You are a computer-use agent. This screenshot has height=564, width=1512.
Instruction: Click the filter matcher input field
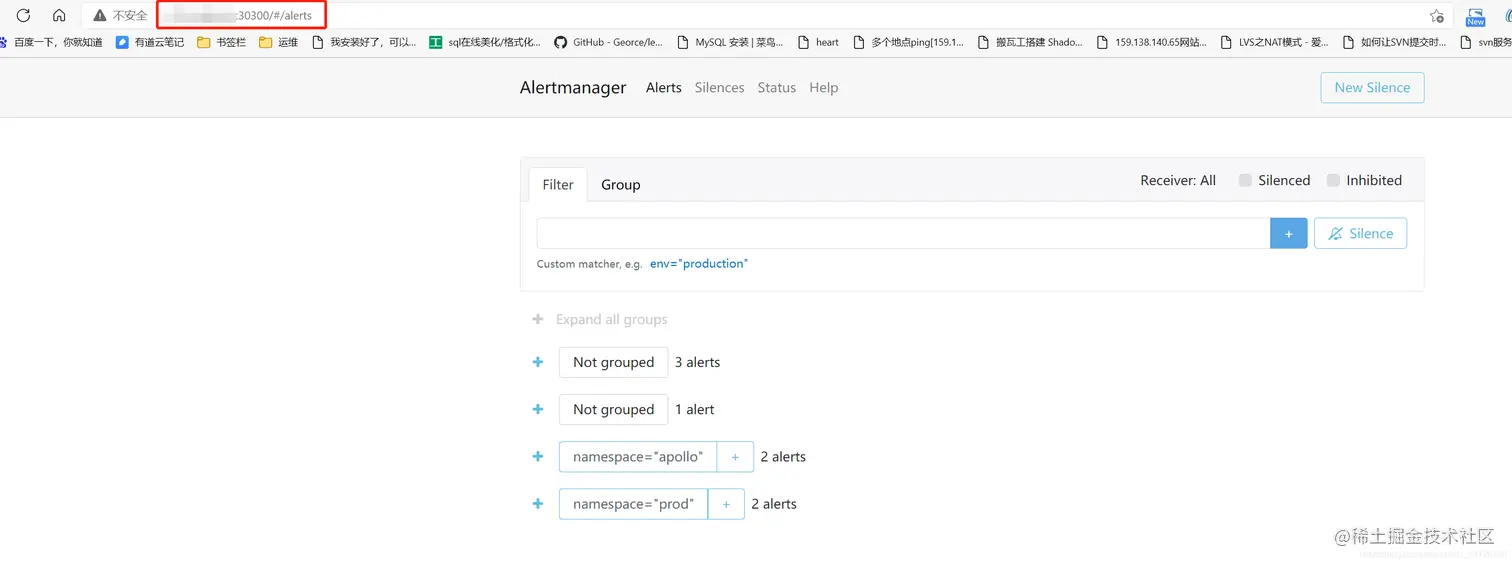[903, 234]
